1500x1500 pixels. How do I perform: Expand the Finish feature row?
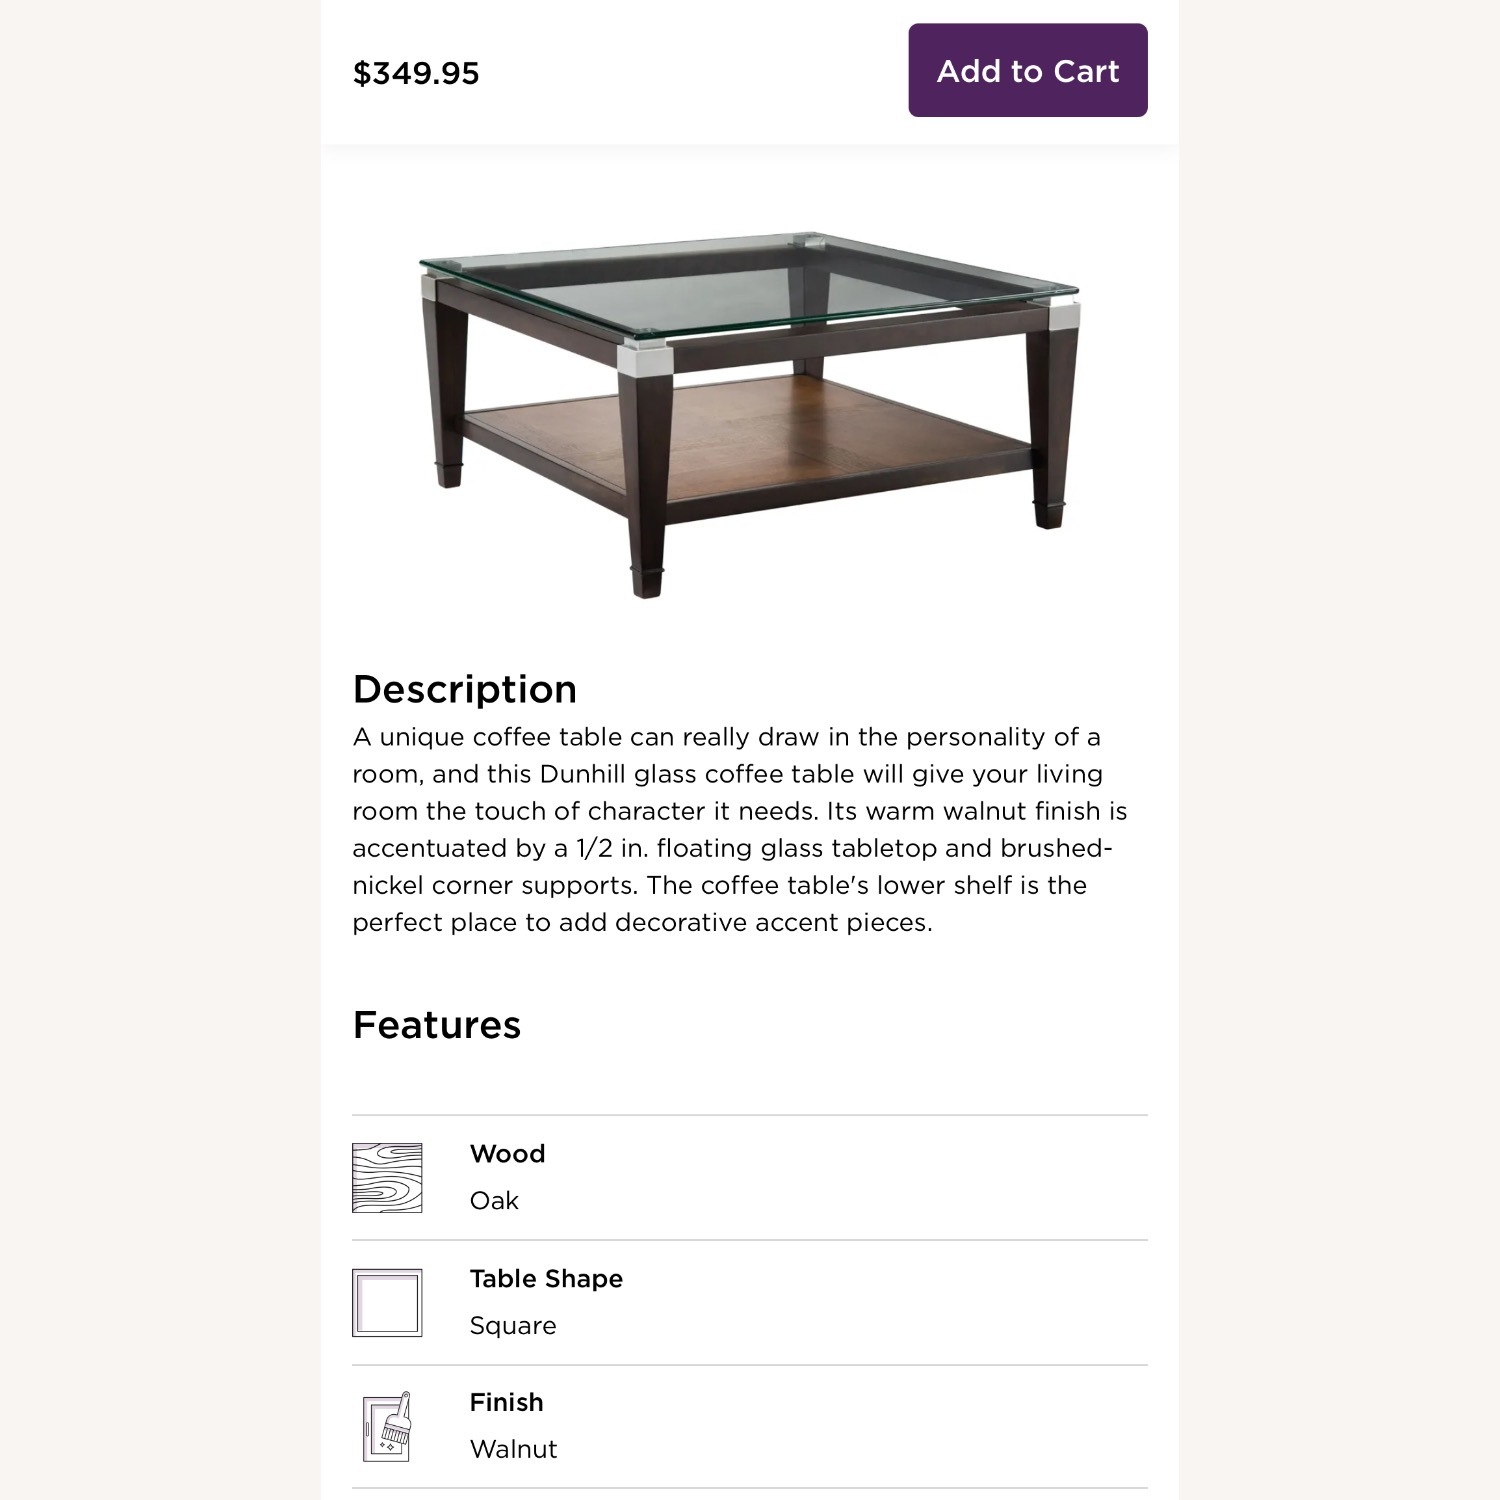748,1425
